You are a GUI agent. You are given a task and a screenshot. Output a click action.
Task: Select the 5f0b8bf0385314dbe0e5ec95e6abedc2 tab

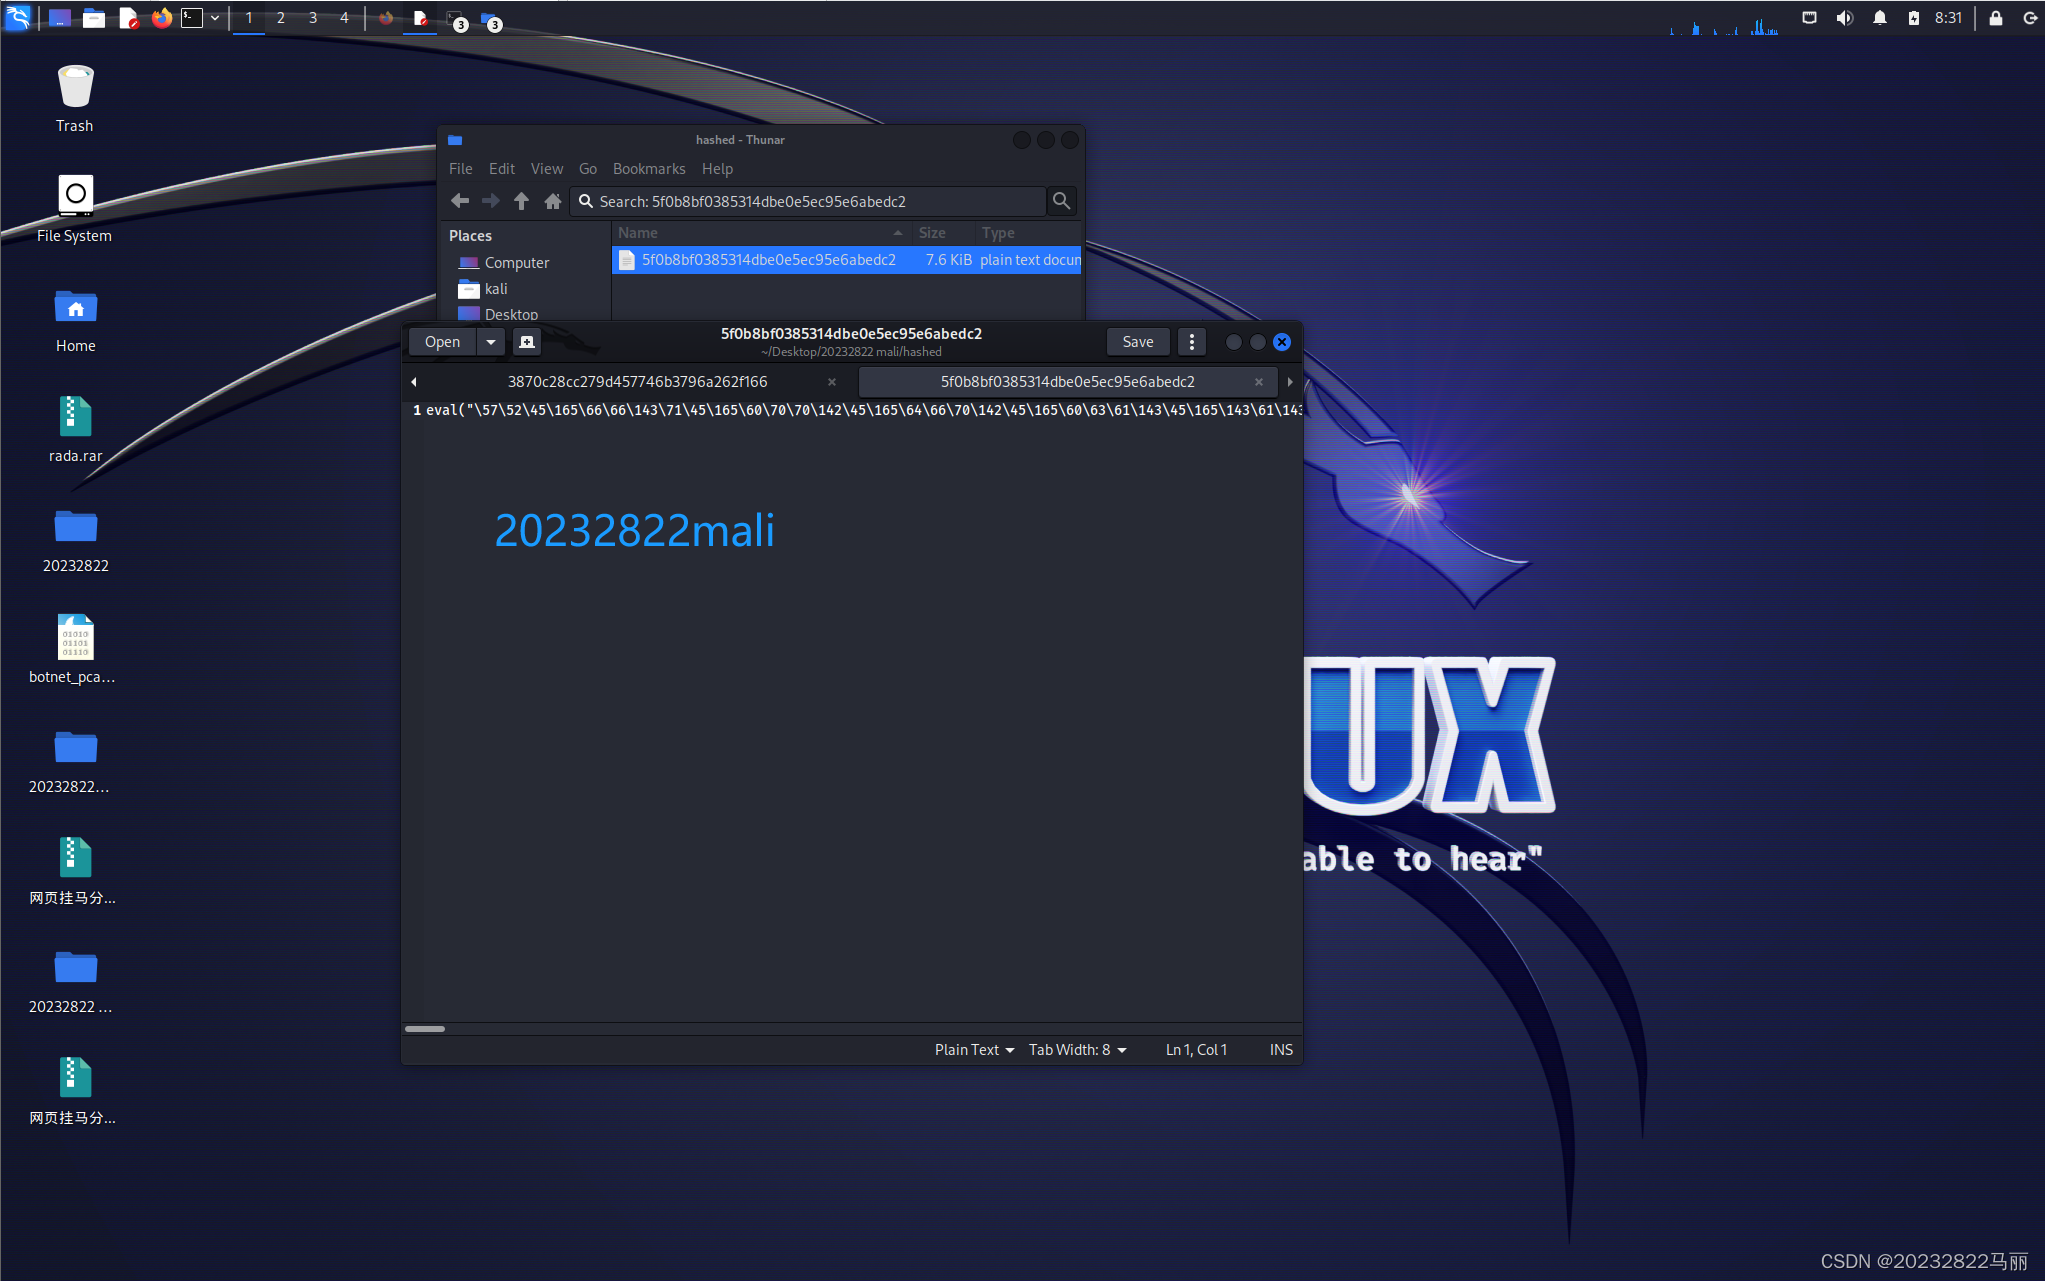pyautogui.click(x=1067, y=382)
